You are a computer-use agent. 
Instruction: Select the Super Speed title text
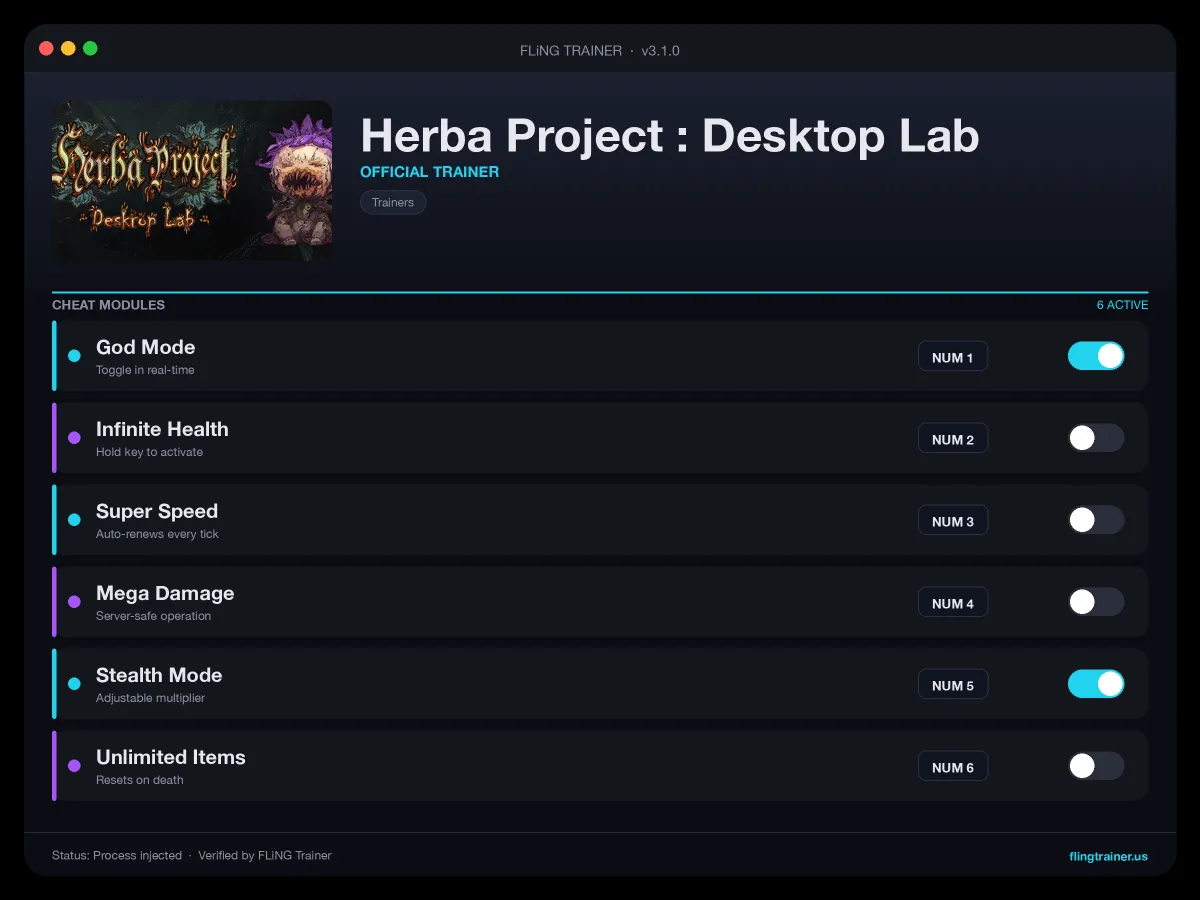[x=157, y=511]
